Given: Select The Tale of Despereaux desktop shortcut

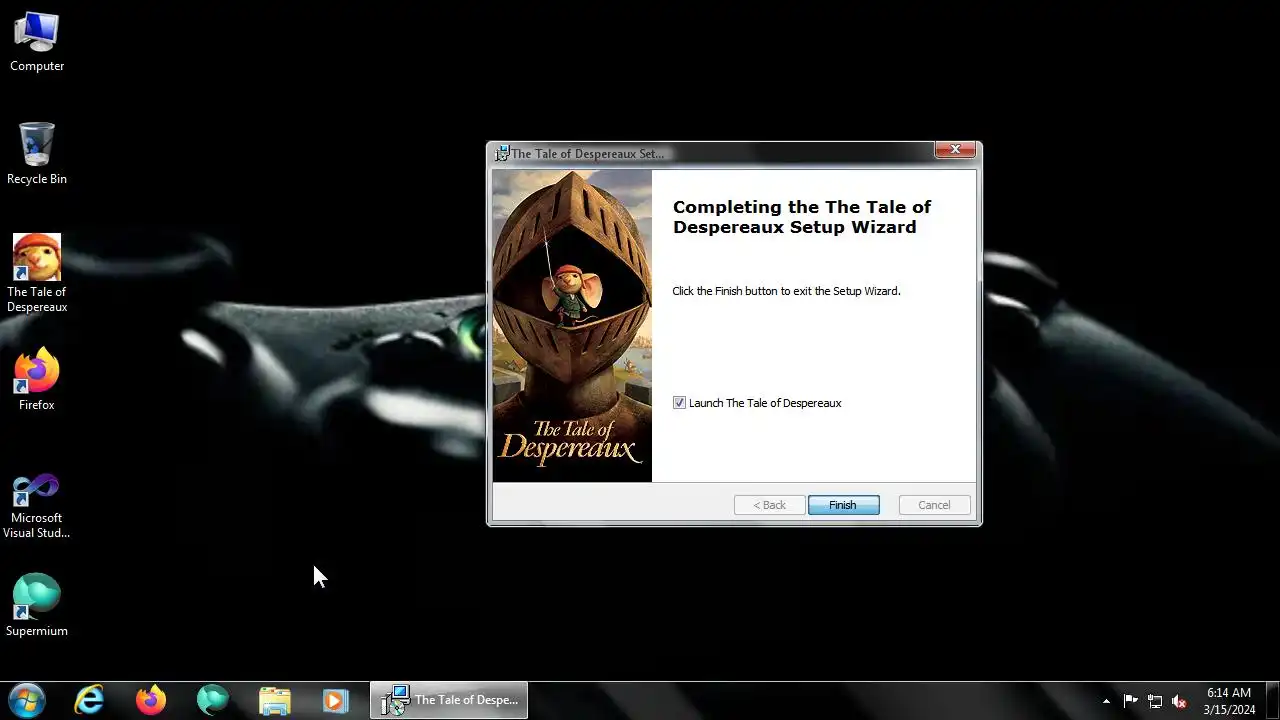Looking at the screenshot, I should point(37,273).
